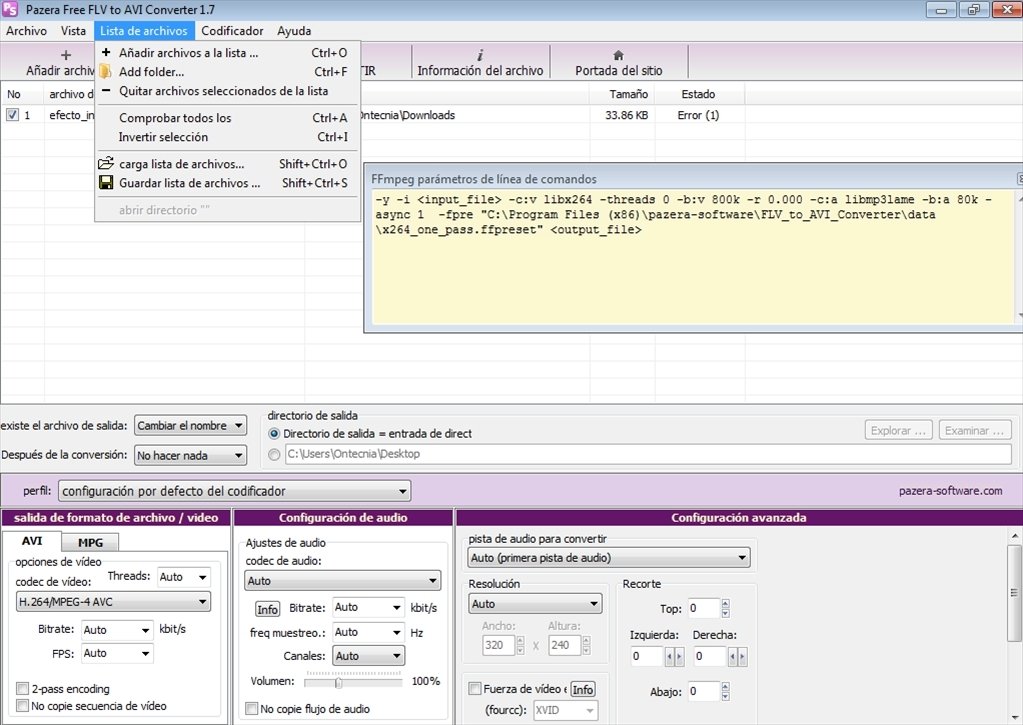Open codec de vídeo H.264 dropdown
The height and width of the screenshot is (725, 1023).
(113, 602)
